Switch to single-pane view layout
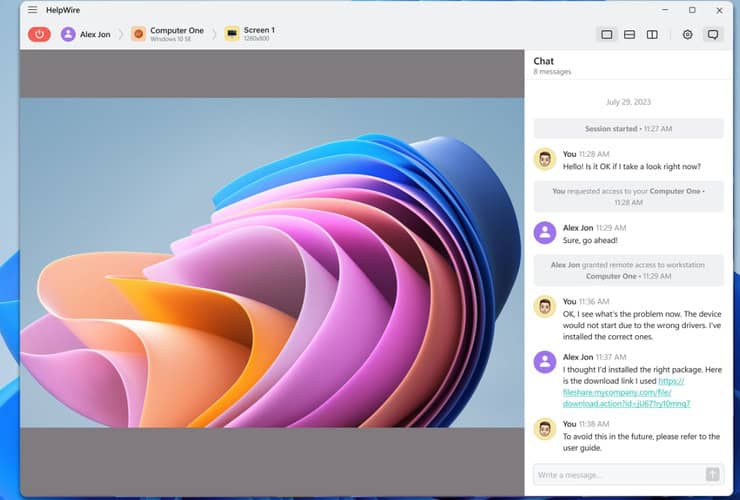740x500 pixels. tap(607, 34)
